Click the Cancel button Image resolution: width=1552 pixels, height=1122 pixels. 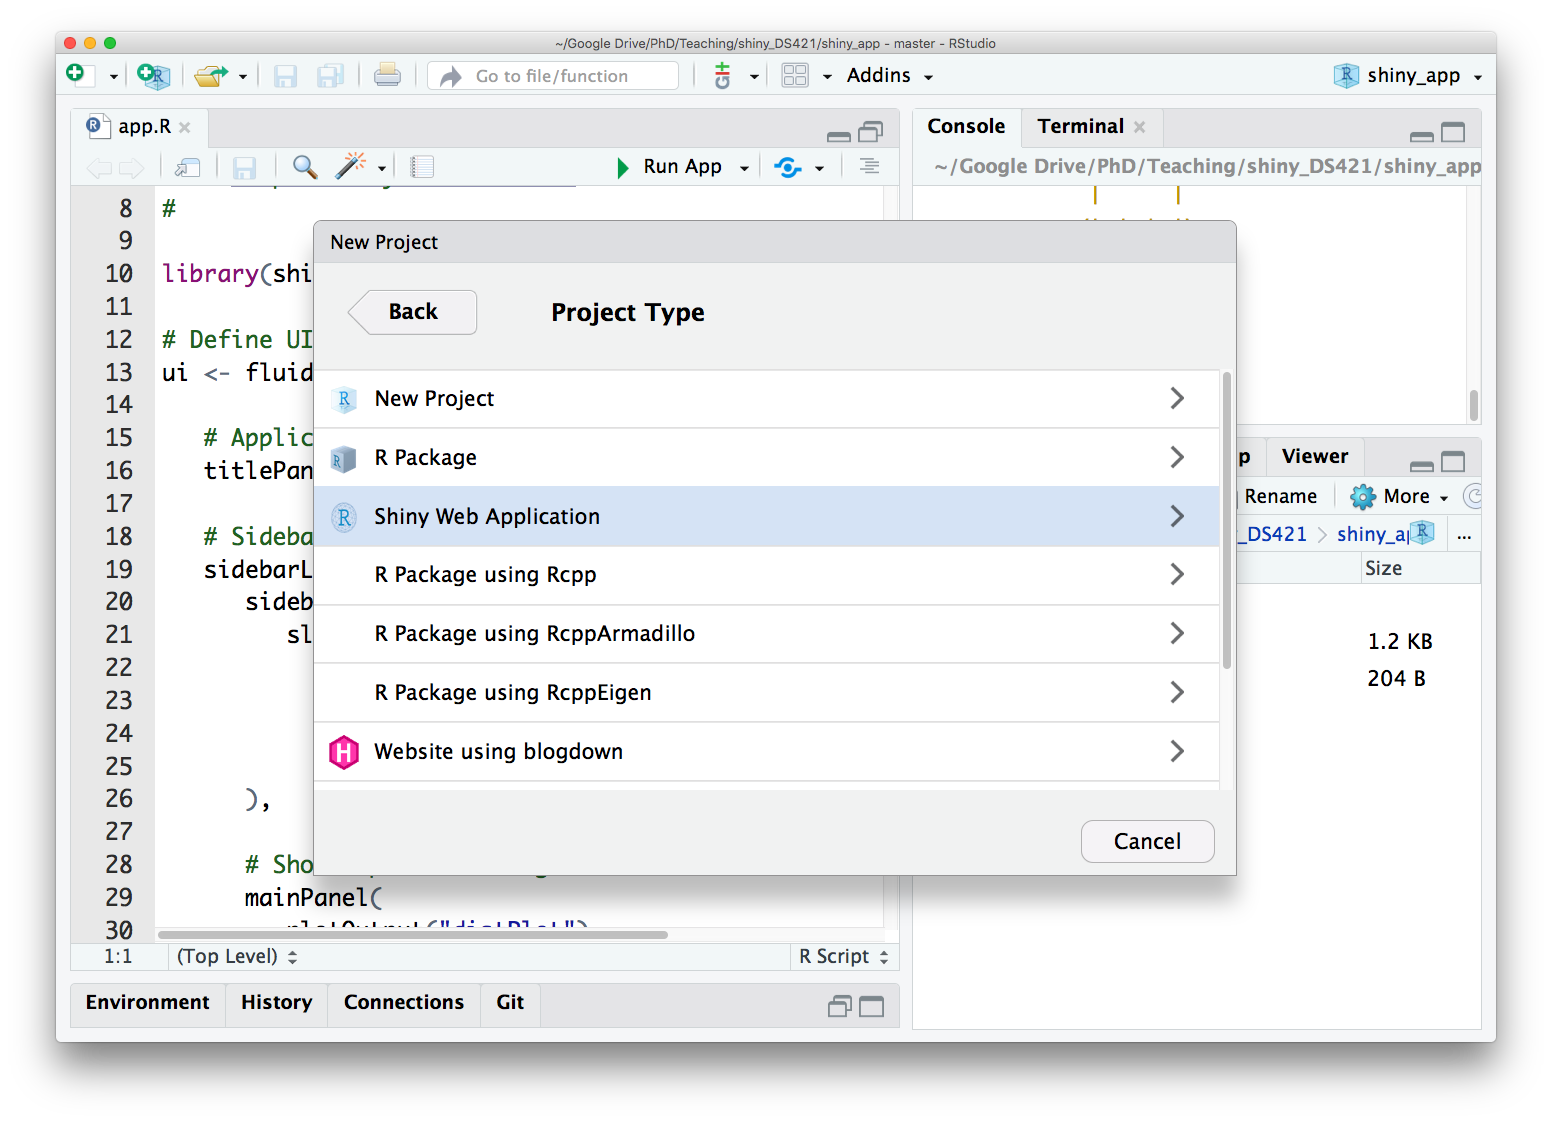pyautogui.click(x=1148, y=842)
